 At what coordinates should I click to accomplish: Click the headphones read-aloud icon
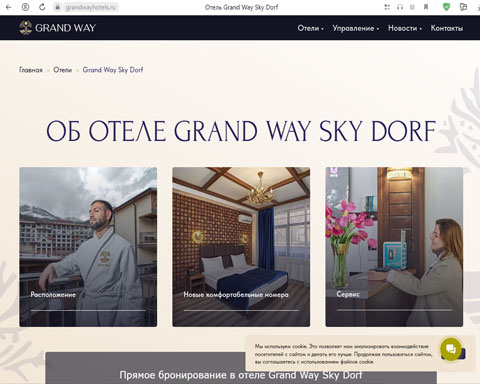[x=400, y=7]
